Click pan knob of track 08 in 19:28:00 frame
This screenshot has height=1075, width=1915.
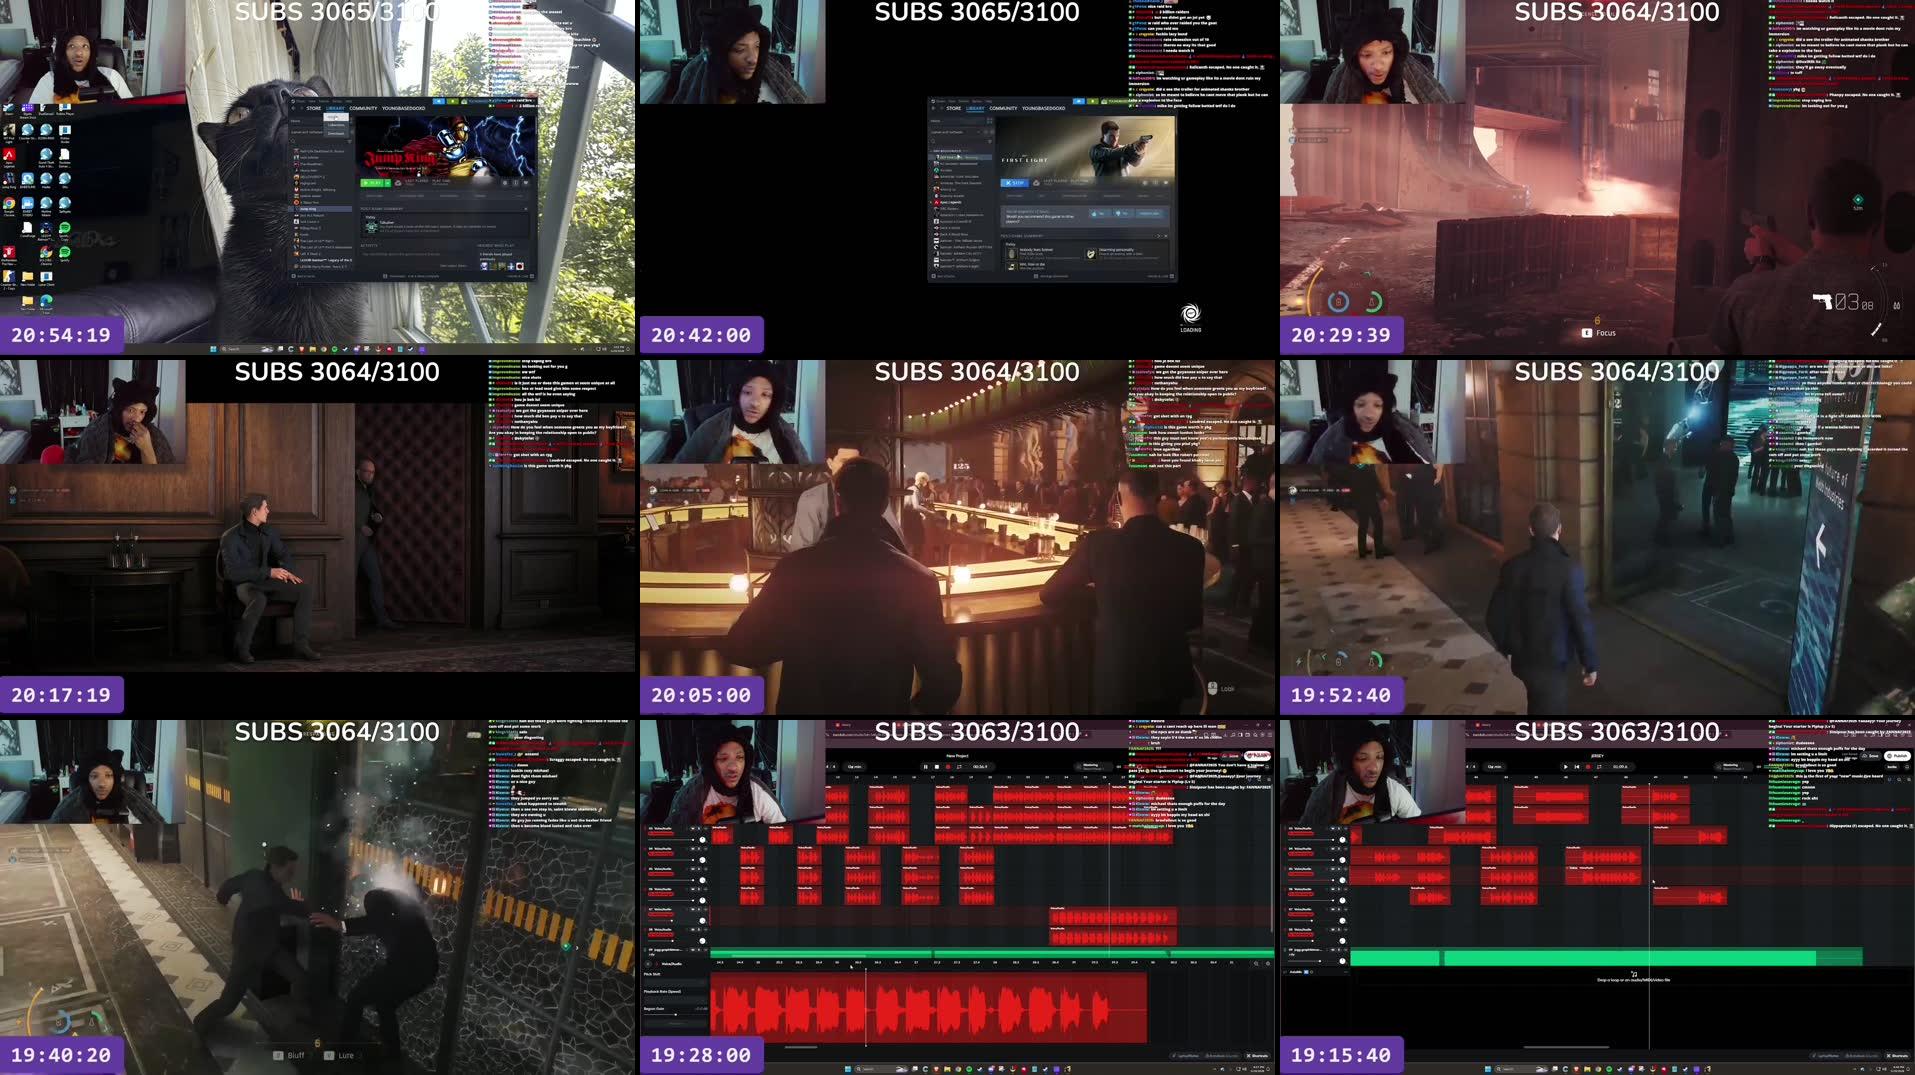click(x=702, y=941)
